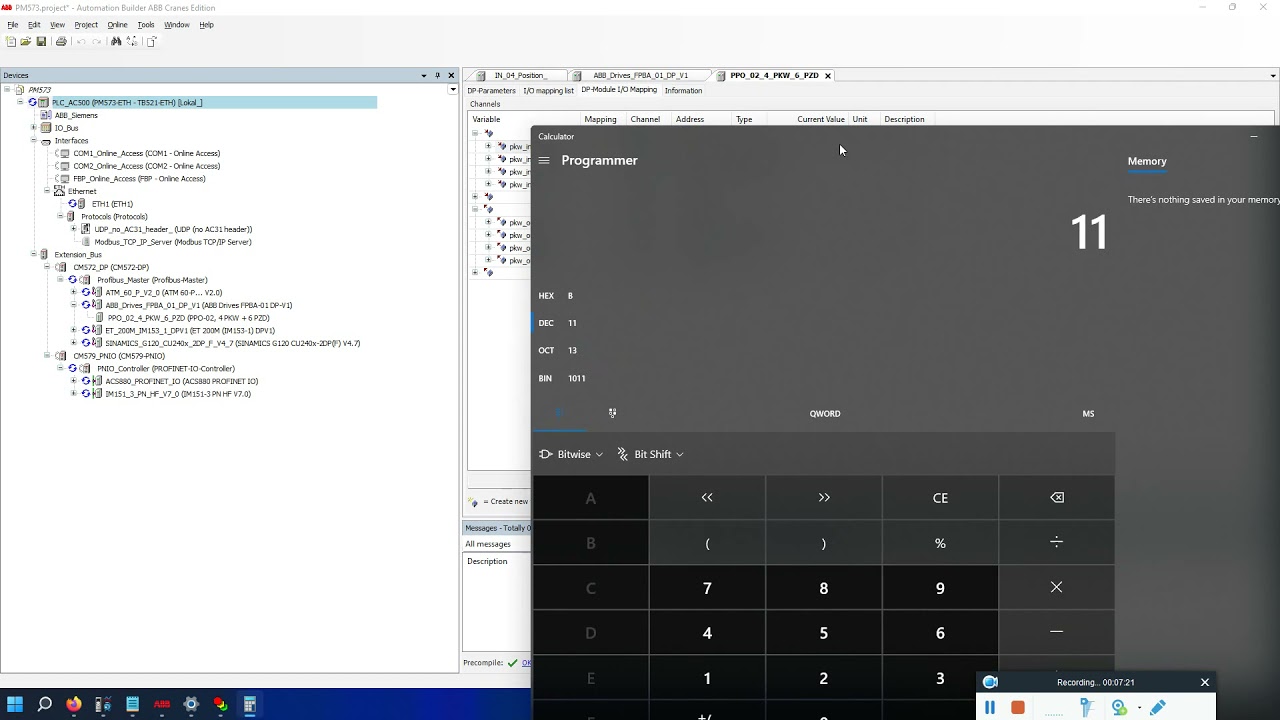Open Bit Shift dropdown in Calculator
Viewport: 1280px width, 720px height.
click(650, 454)
